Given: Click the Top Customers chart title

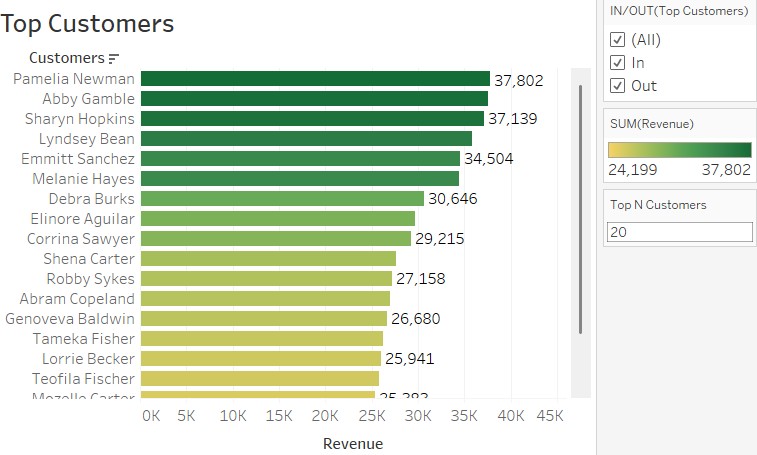Looking at the screenshot, I should click(x=87, y=24).
